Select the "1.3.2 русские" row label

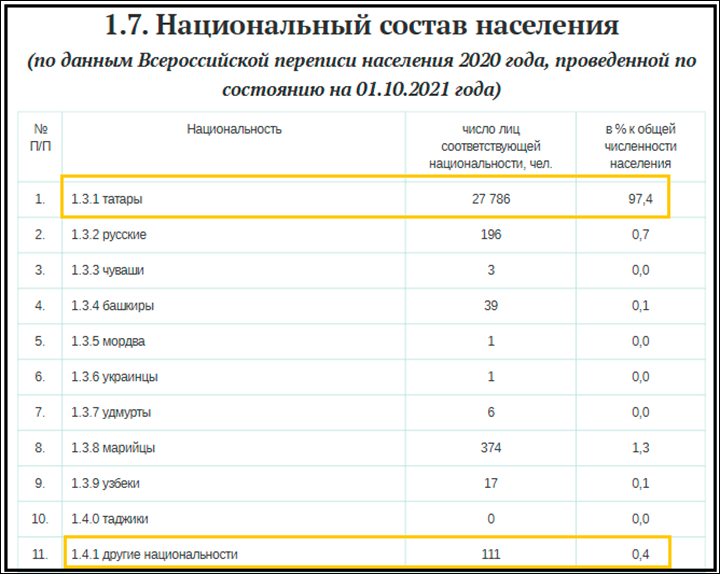click(110, 235)
